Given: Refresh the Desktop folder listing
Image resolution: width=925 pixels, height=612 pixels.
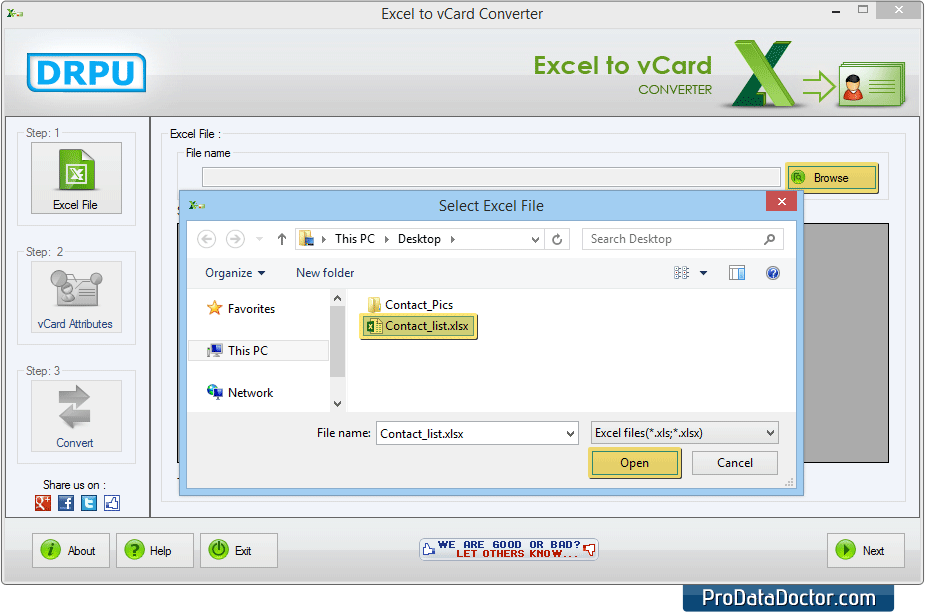Looking at the screenshot, I should click(x=557, y=239).
